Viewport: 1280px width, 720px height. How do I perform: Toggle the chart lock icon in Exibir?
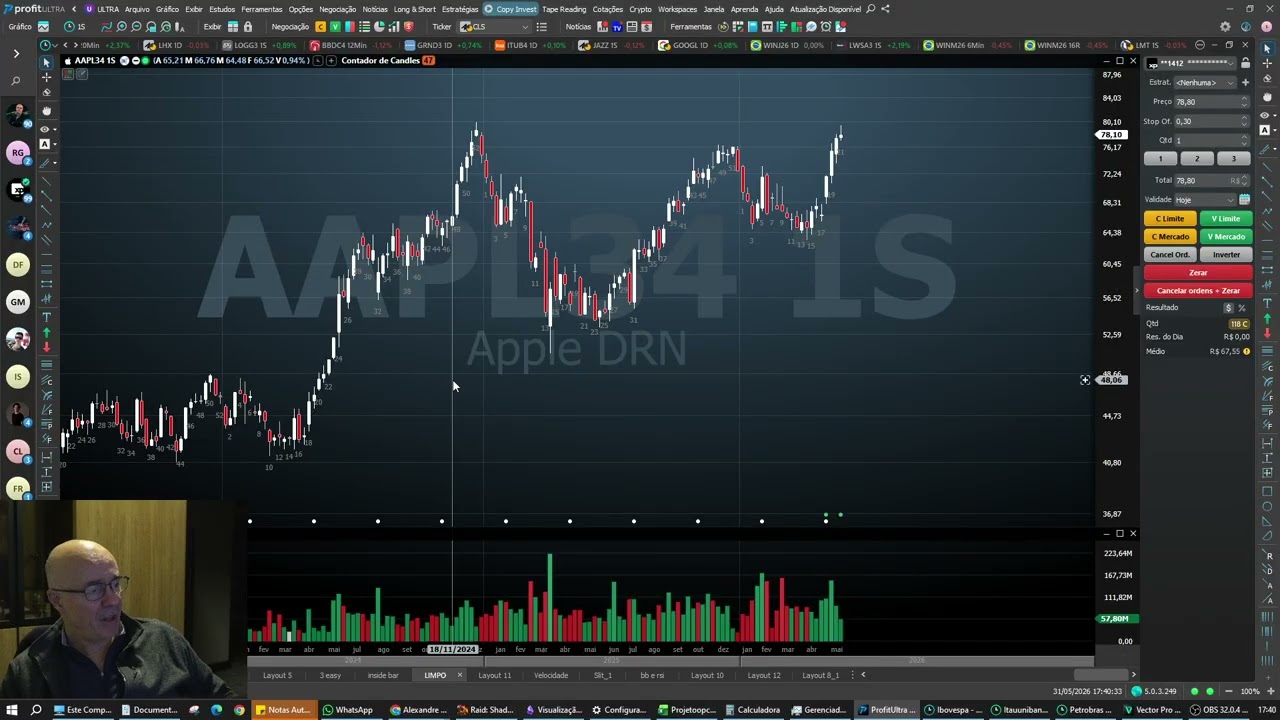point(248,27)
